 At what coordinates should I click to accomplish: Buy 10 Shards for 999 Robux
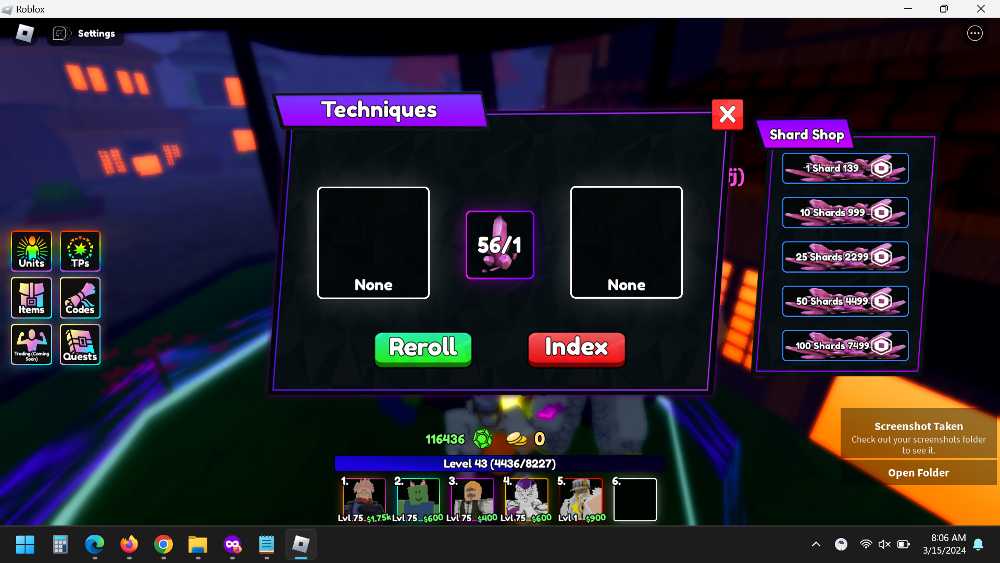pos(845,212)
